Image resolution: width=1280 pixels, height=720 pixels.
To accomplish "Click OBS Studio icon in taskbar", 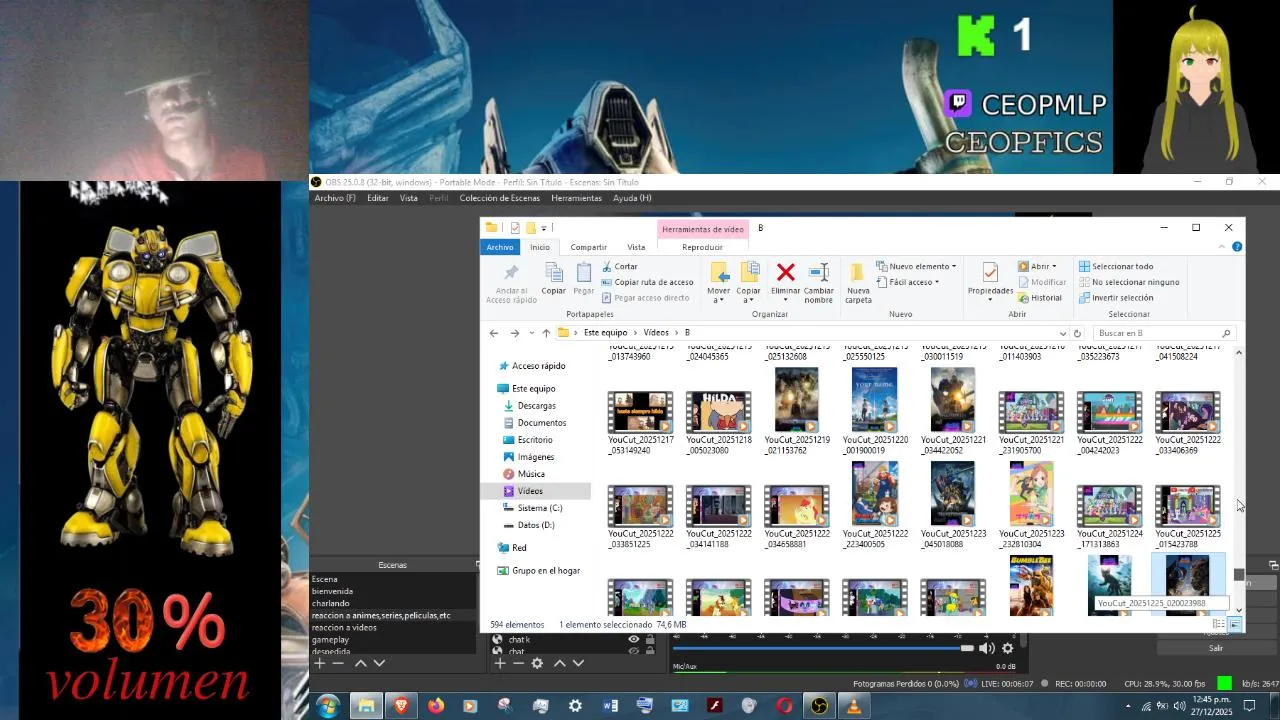I will point(819,706).
